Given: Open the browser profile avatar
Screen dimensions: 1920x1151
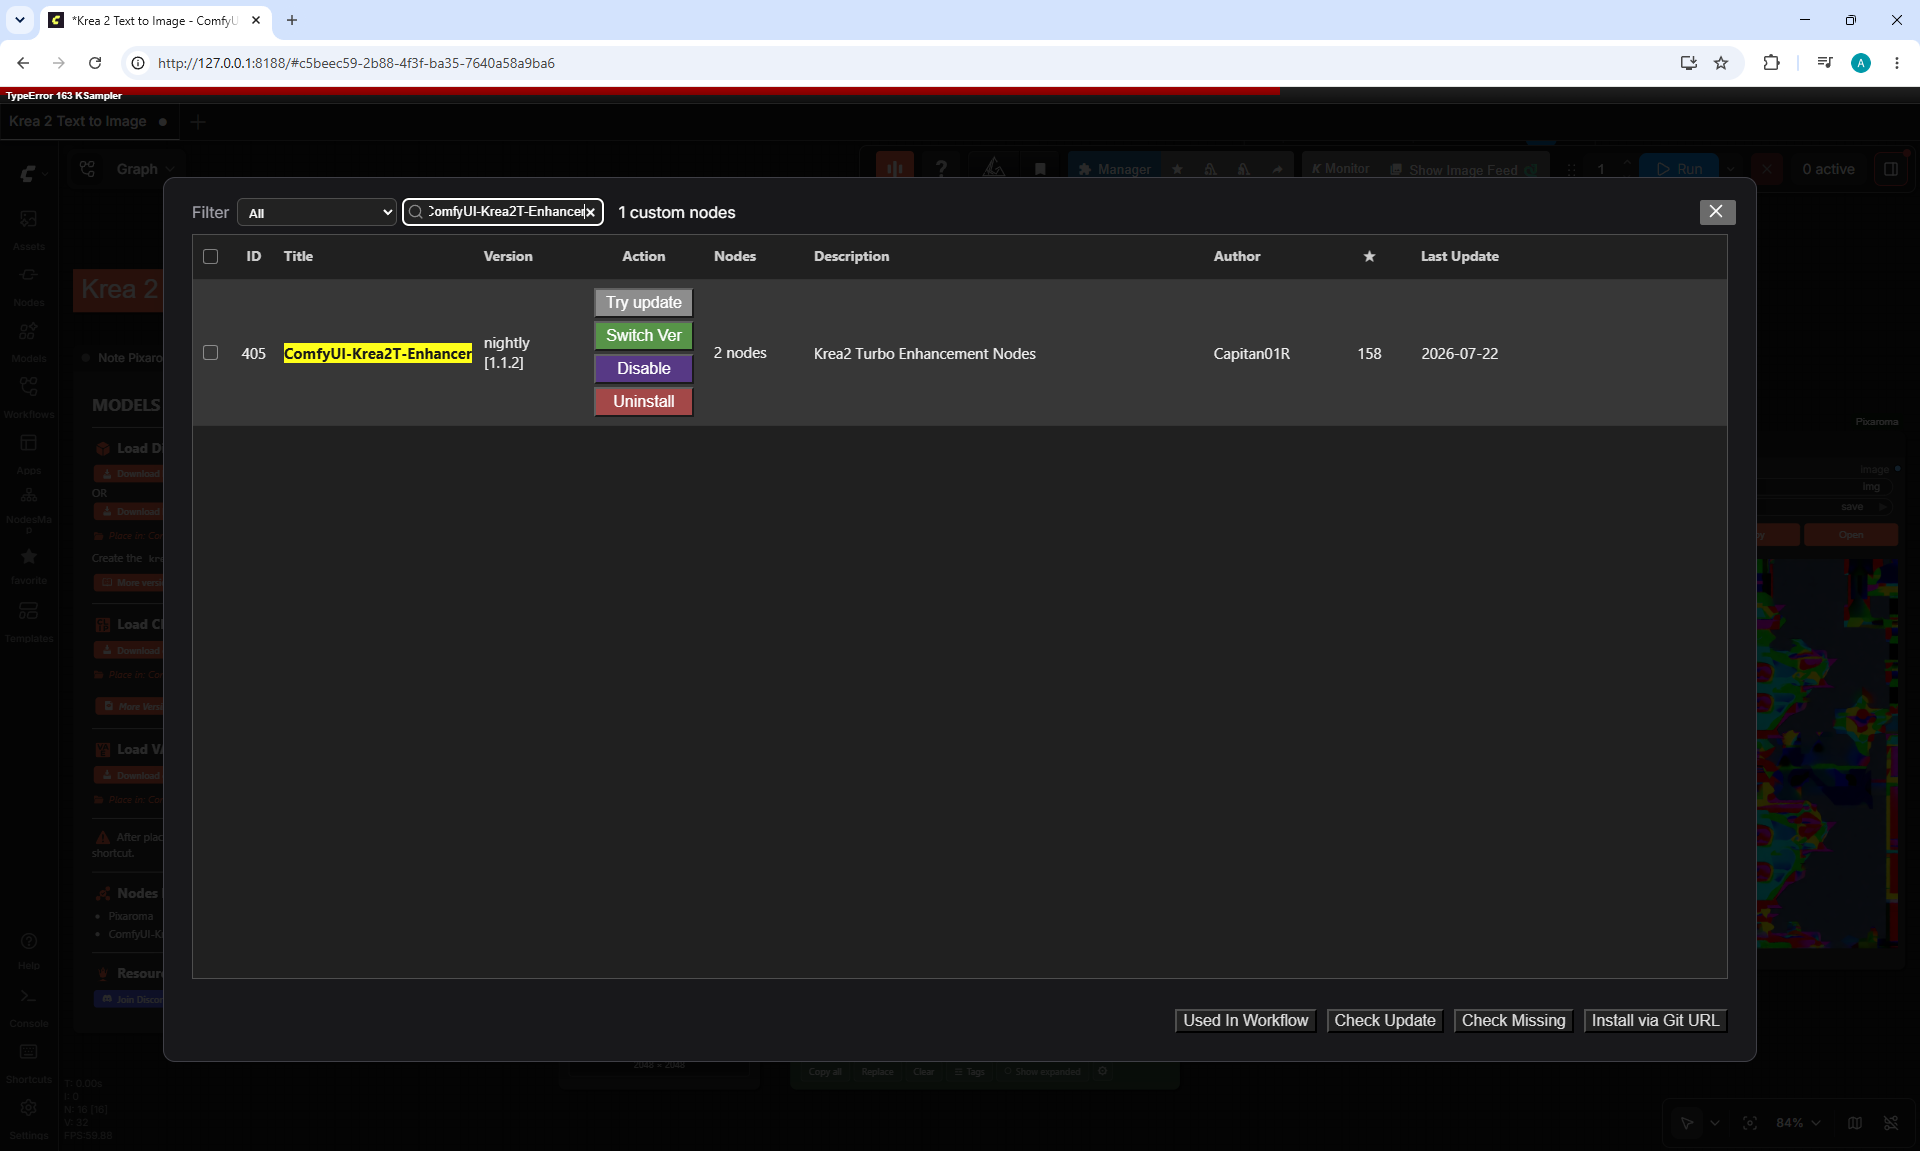Looking at the screenshot, I should [1861, 63].
